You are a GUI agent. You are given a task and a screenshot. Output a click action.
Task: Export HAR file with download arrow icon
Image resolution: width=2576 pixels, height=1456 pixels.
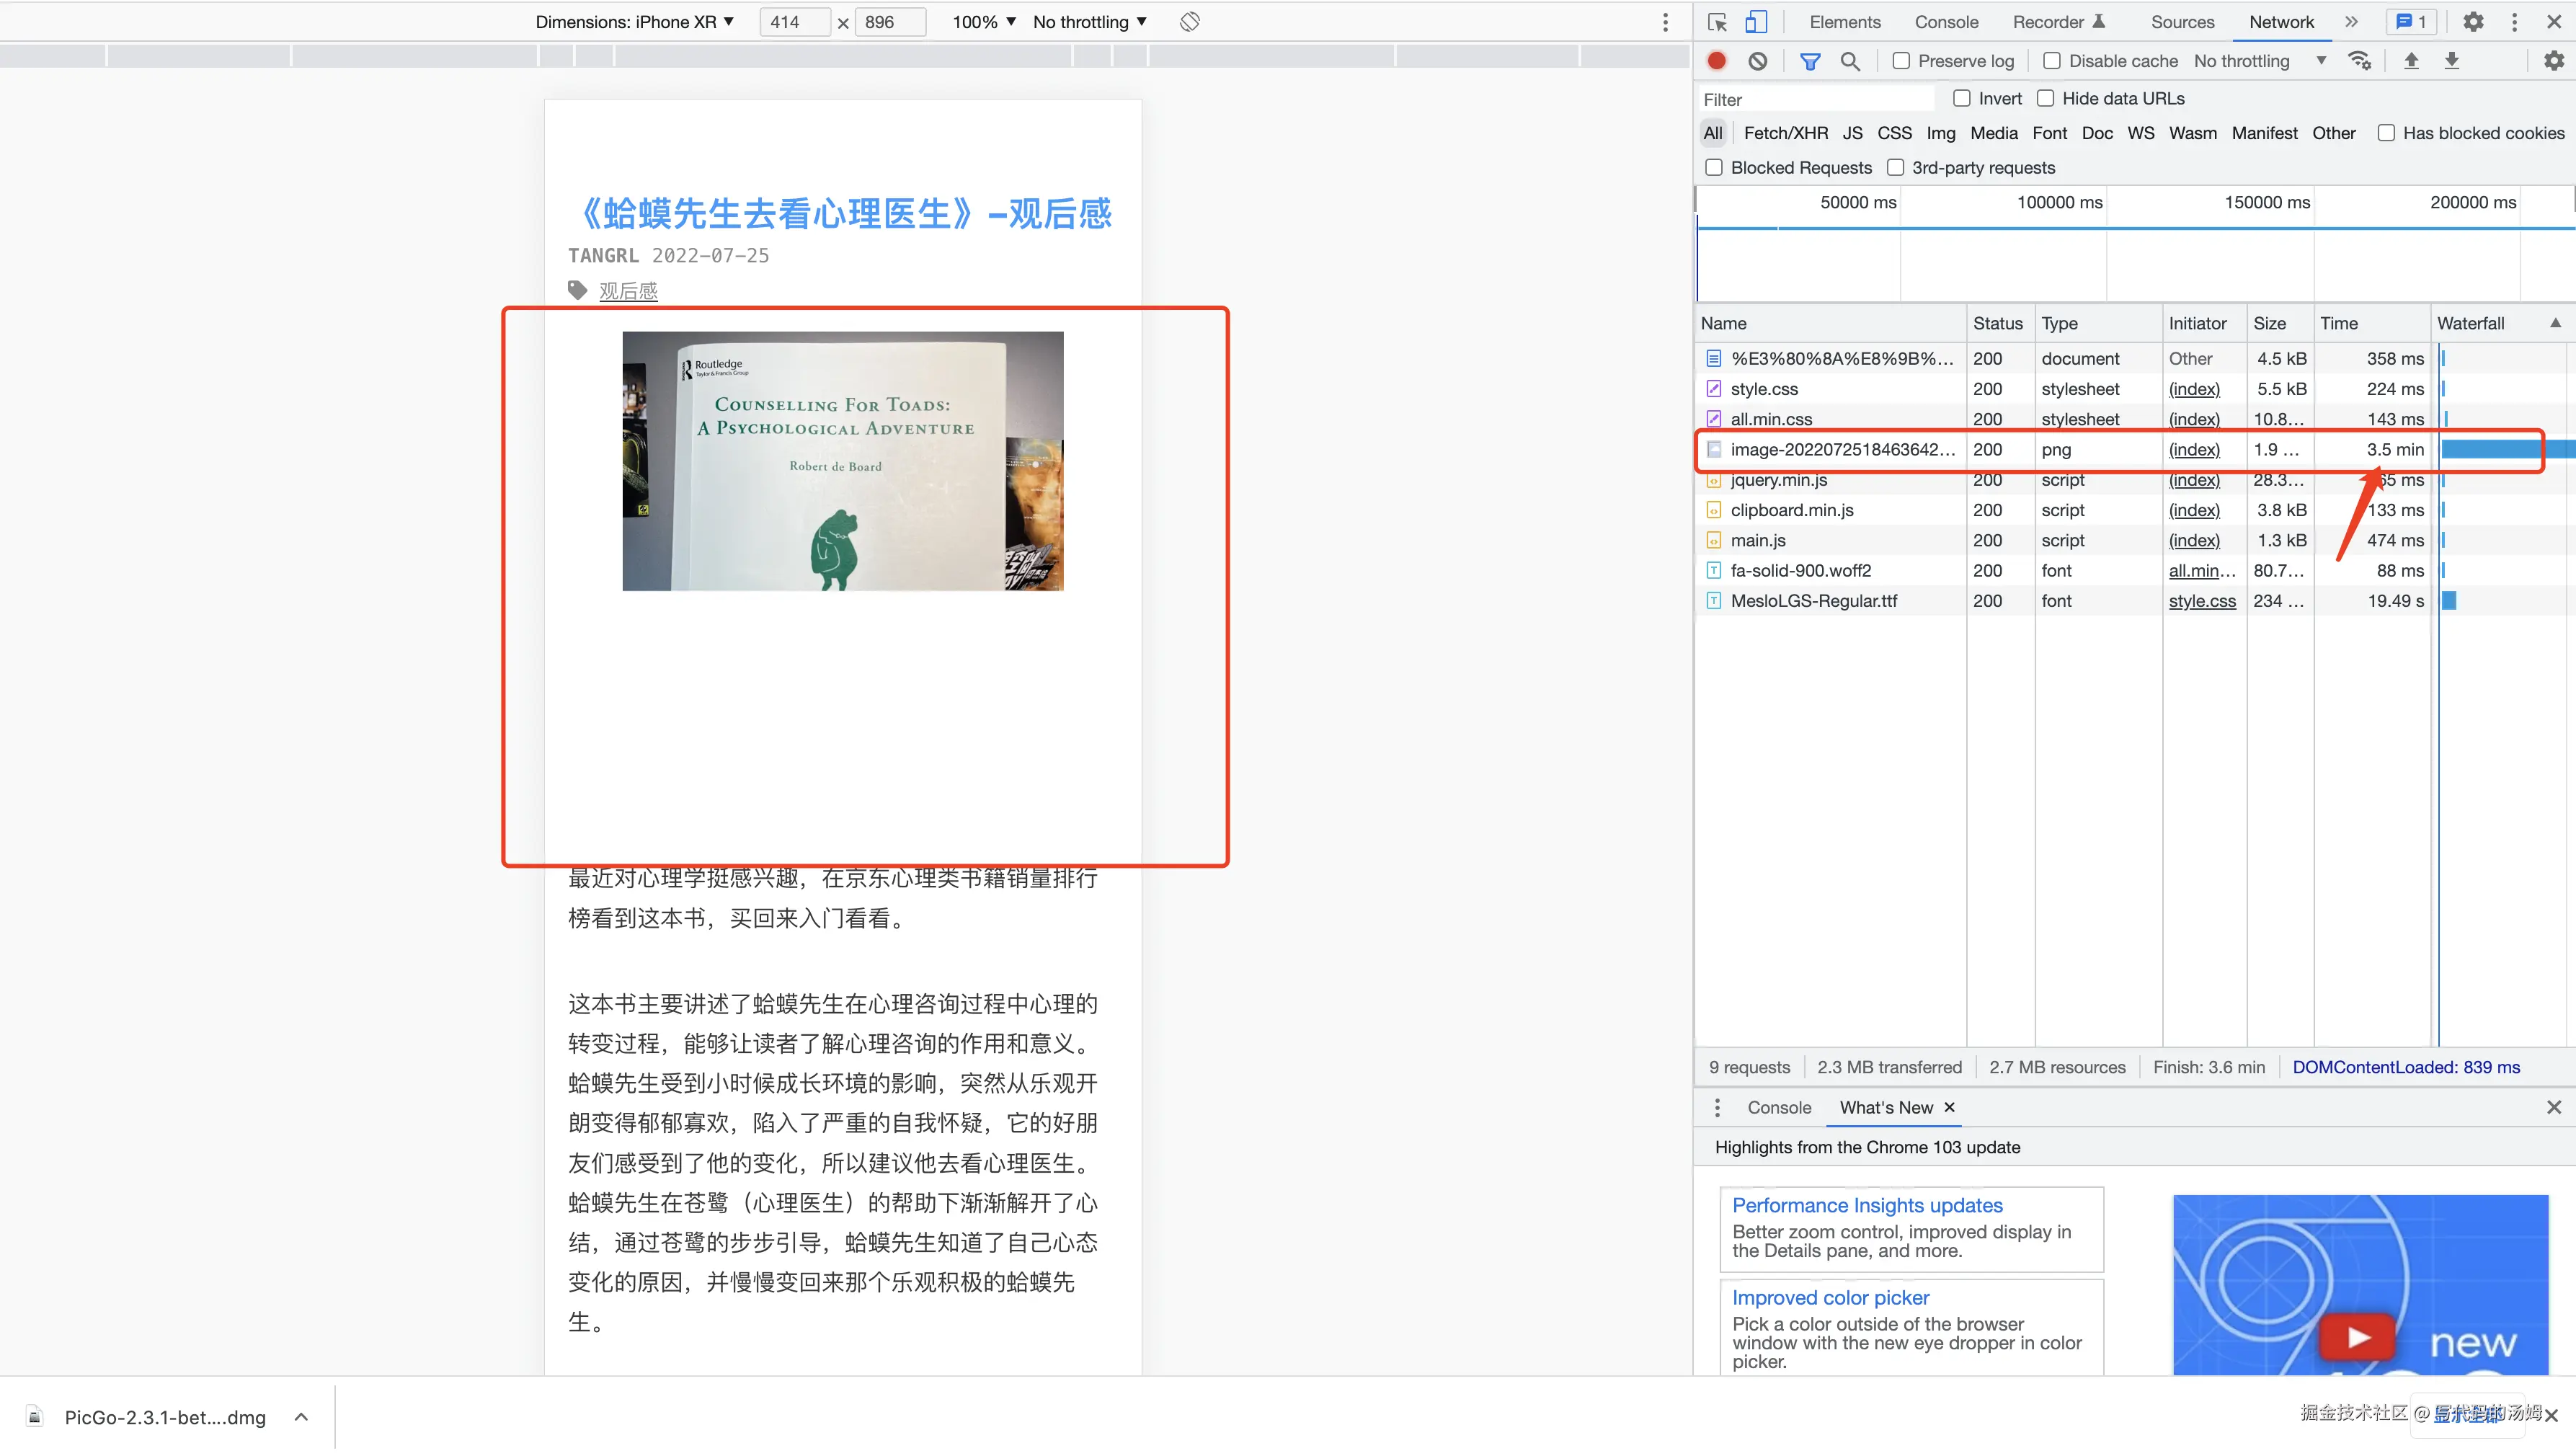(x=2452, y=60)
